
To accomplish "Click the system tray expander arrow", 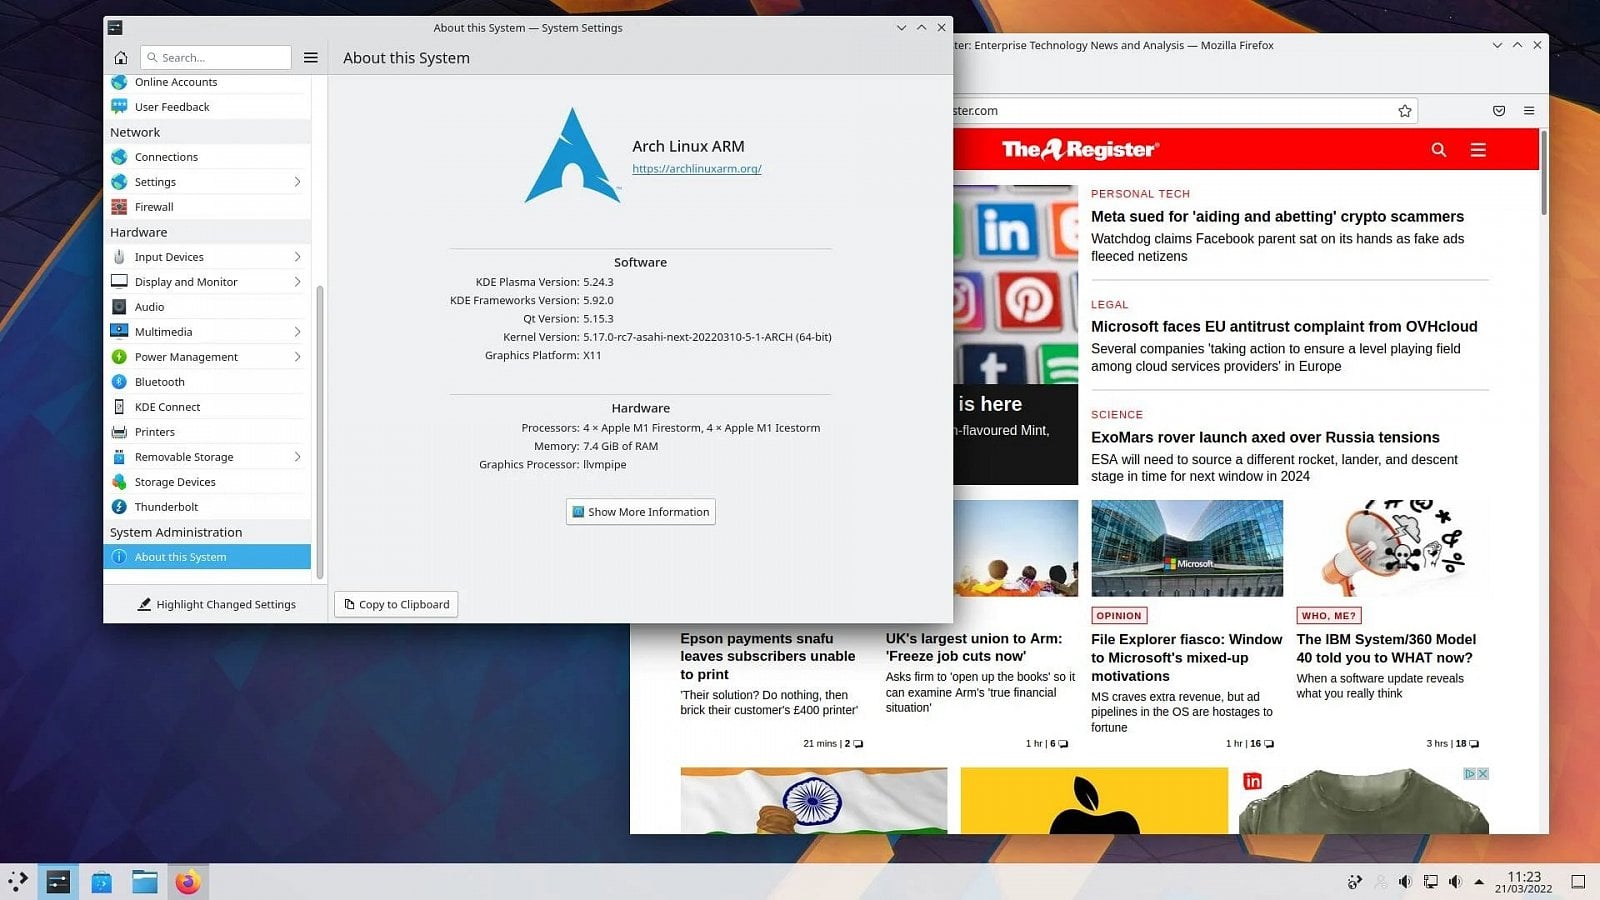I will coord(1479,881).
